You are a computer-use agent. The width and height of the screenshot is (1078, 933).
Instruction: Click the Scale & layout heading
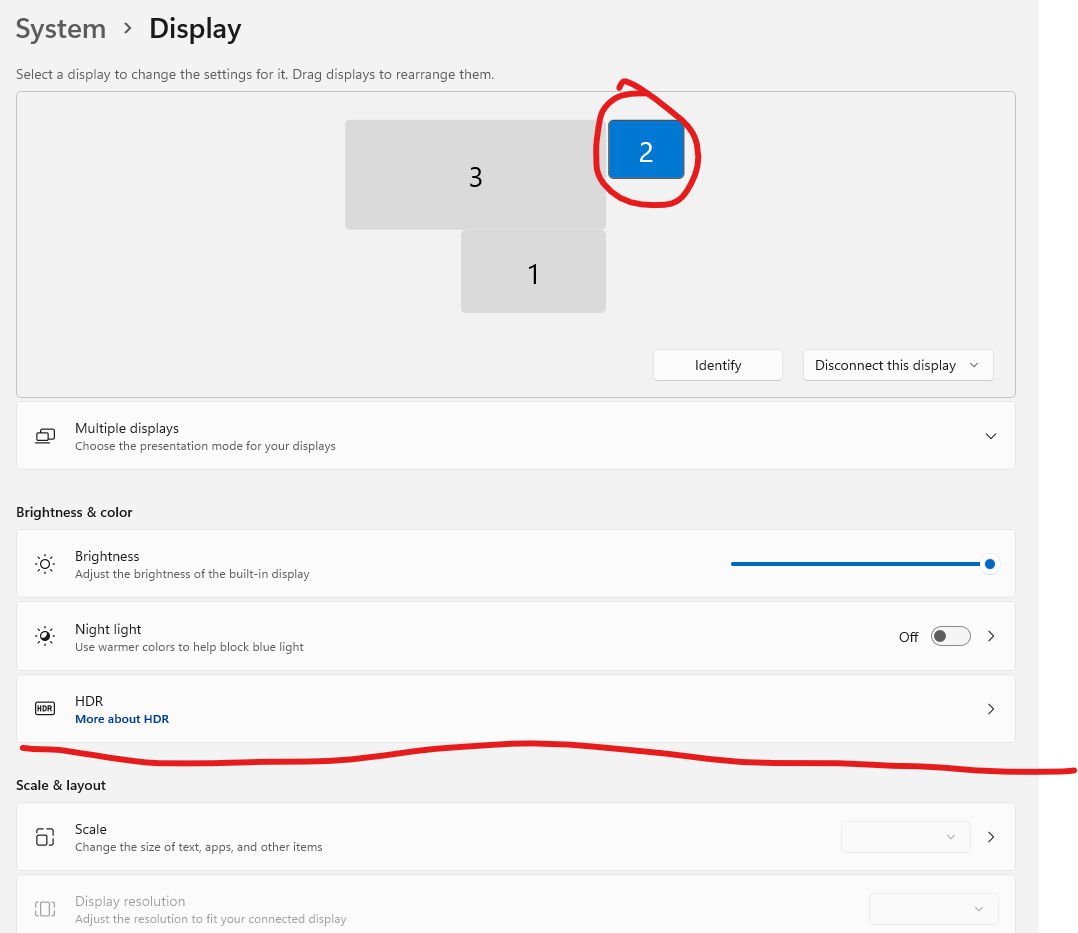[x=60, y=785]
